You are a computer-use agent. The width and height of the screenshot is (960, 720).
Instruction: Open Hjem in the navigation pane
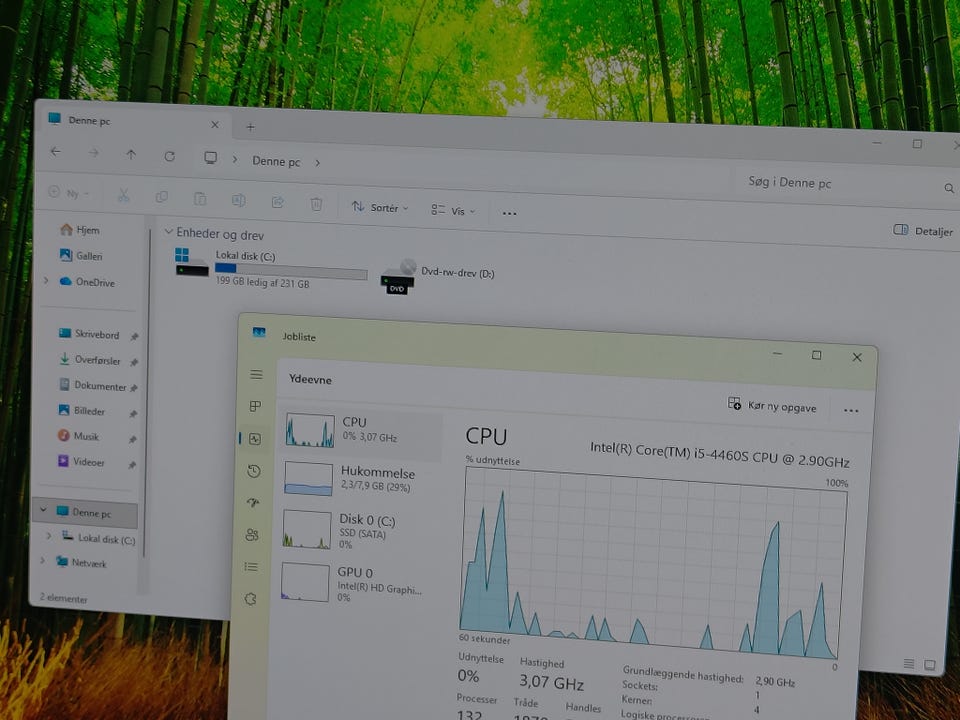pyautogui.click(x=80, y=230)
